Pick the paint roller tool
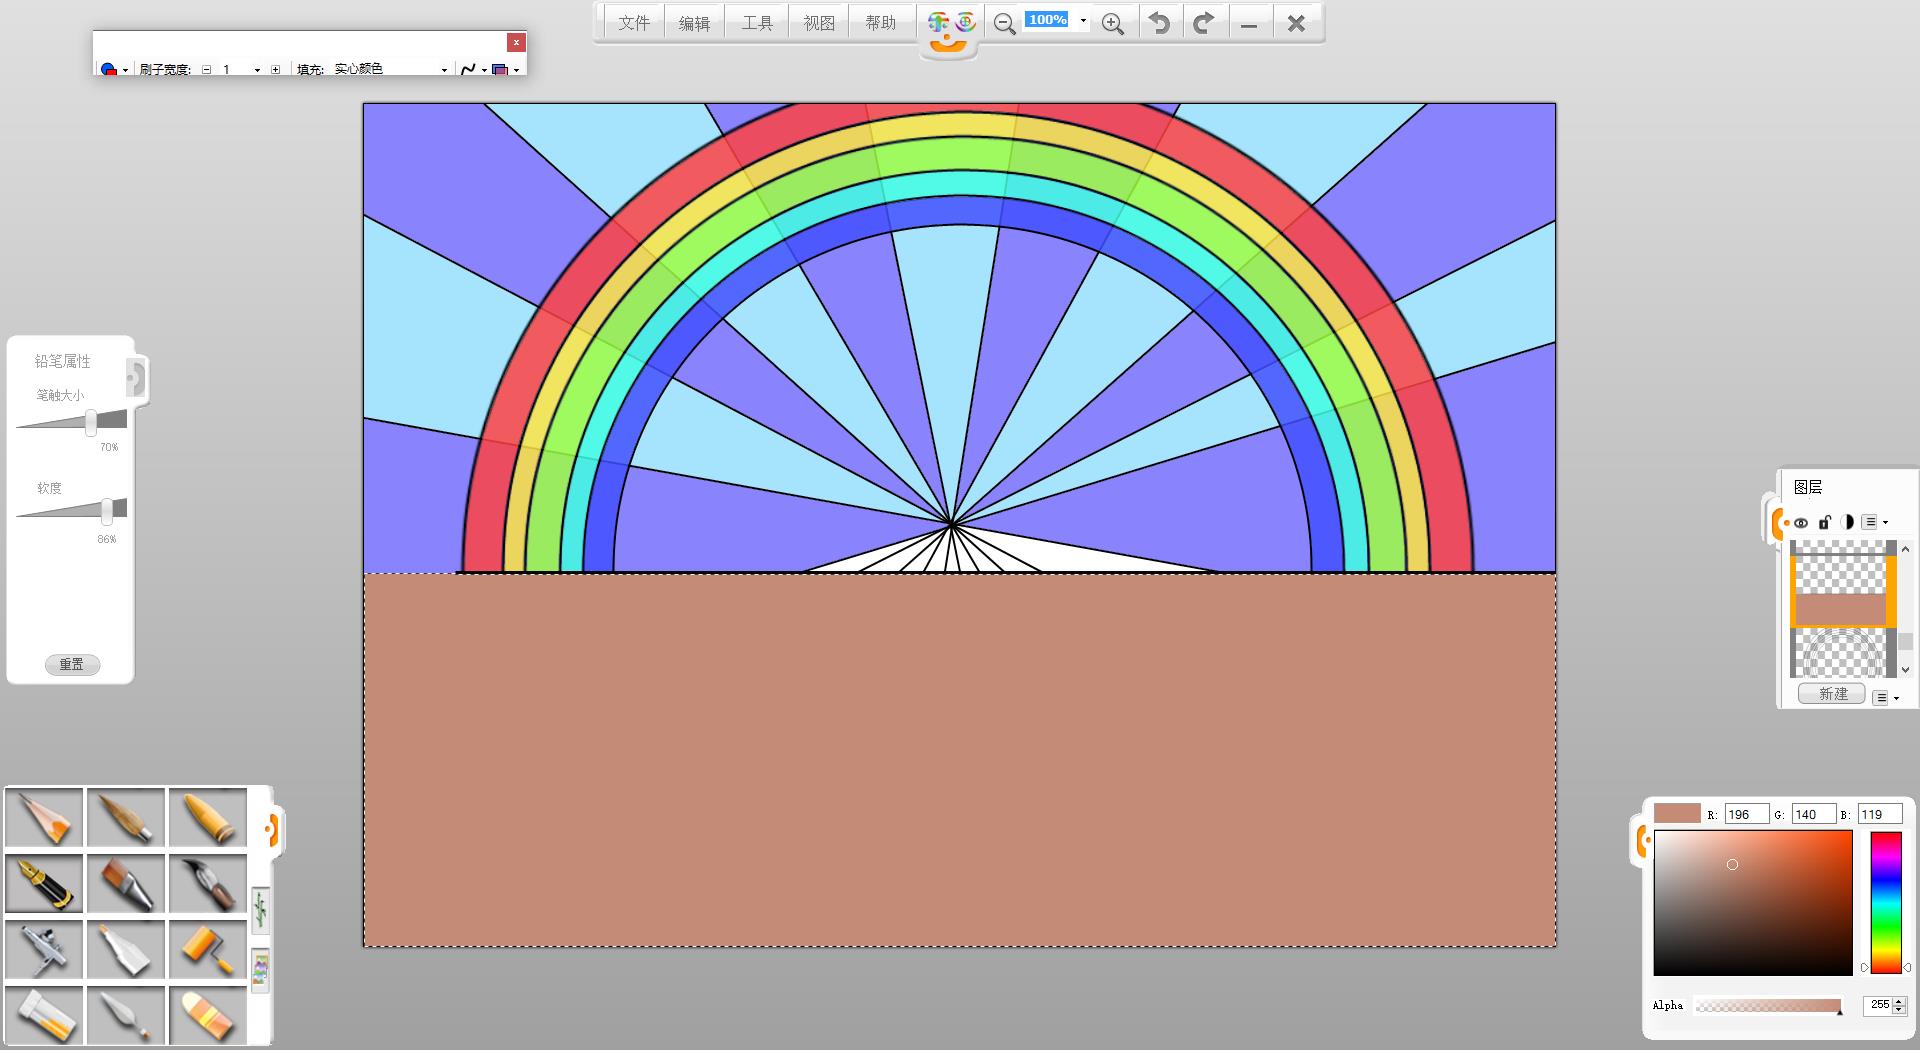This screenshot has width=1920, height=1050. 208,949
